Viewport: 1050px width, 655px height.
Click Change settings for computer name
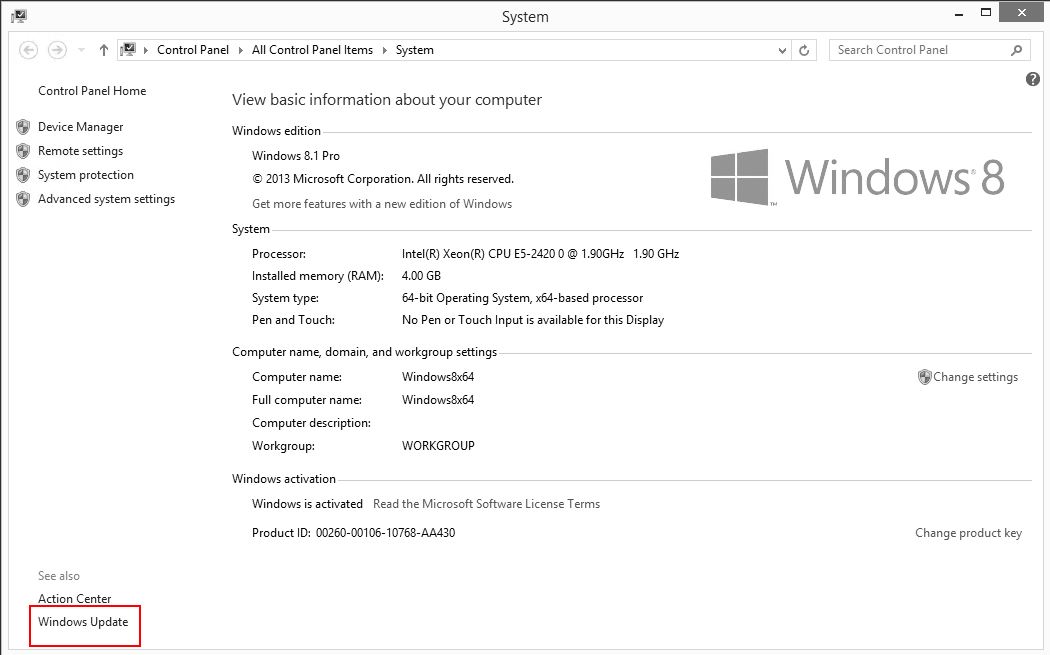(975, 377)
